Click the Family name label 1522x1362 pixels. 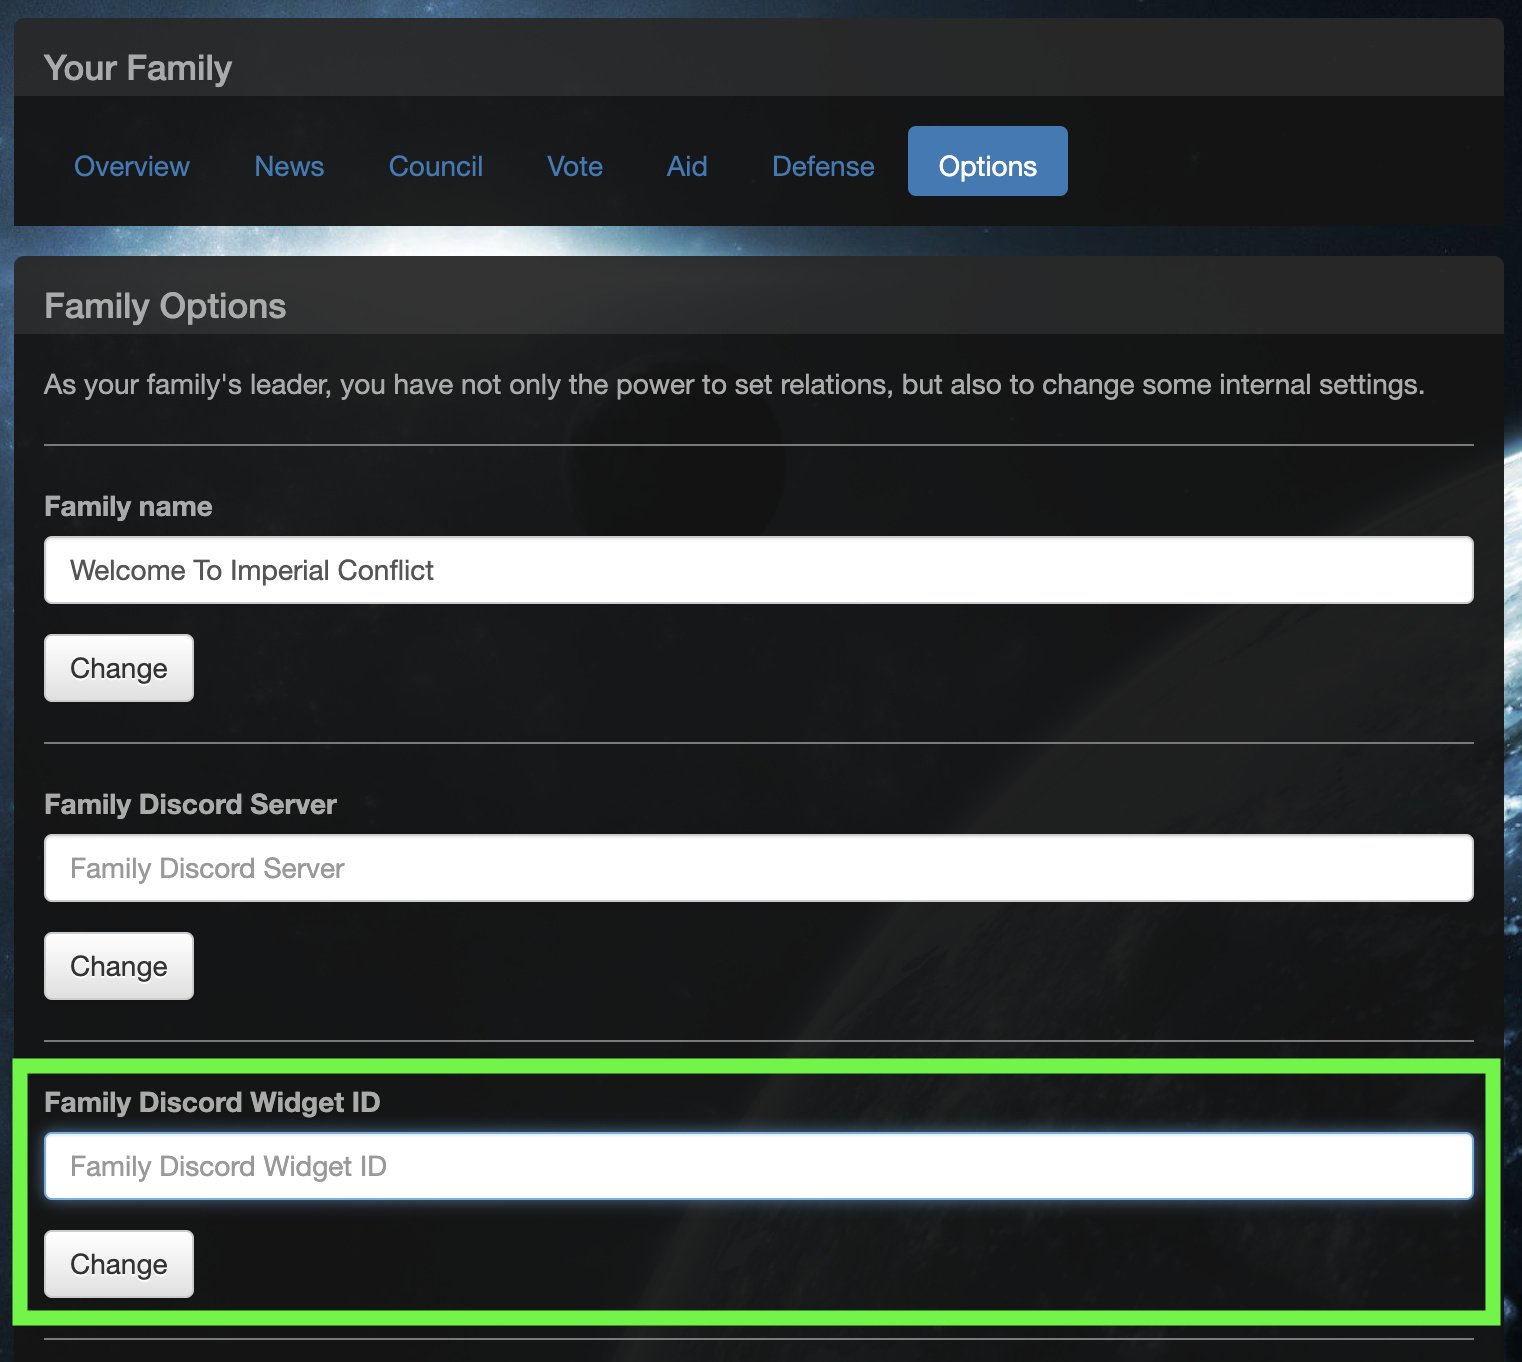[128, 506]
